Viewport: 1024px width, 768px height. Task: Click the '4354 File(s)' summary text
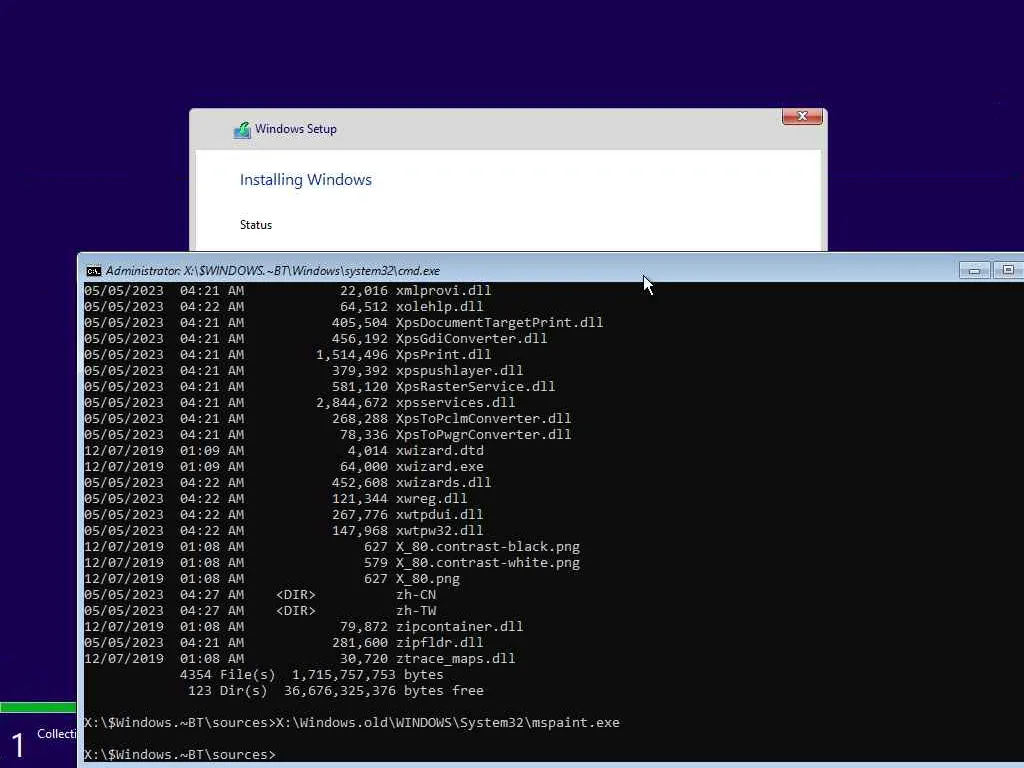point(227,674)
